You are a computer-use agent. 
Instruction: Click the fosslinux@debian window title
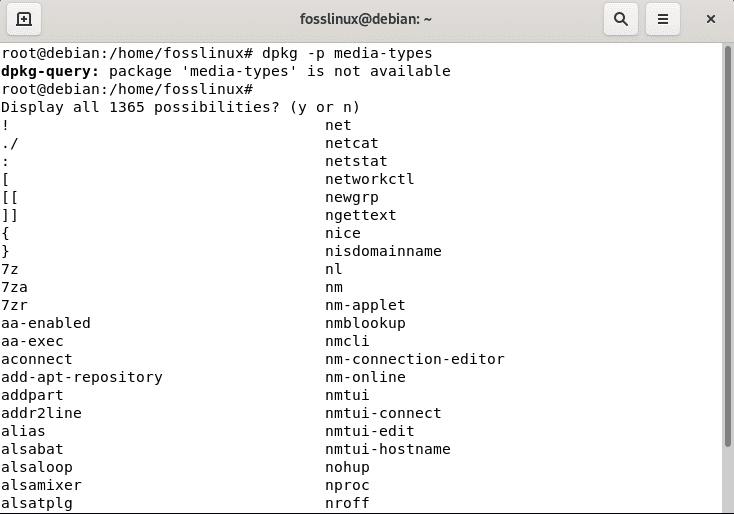(366, 19)
